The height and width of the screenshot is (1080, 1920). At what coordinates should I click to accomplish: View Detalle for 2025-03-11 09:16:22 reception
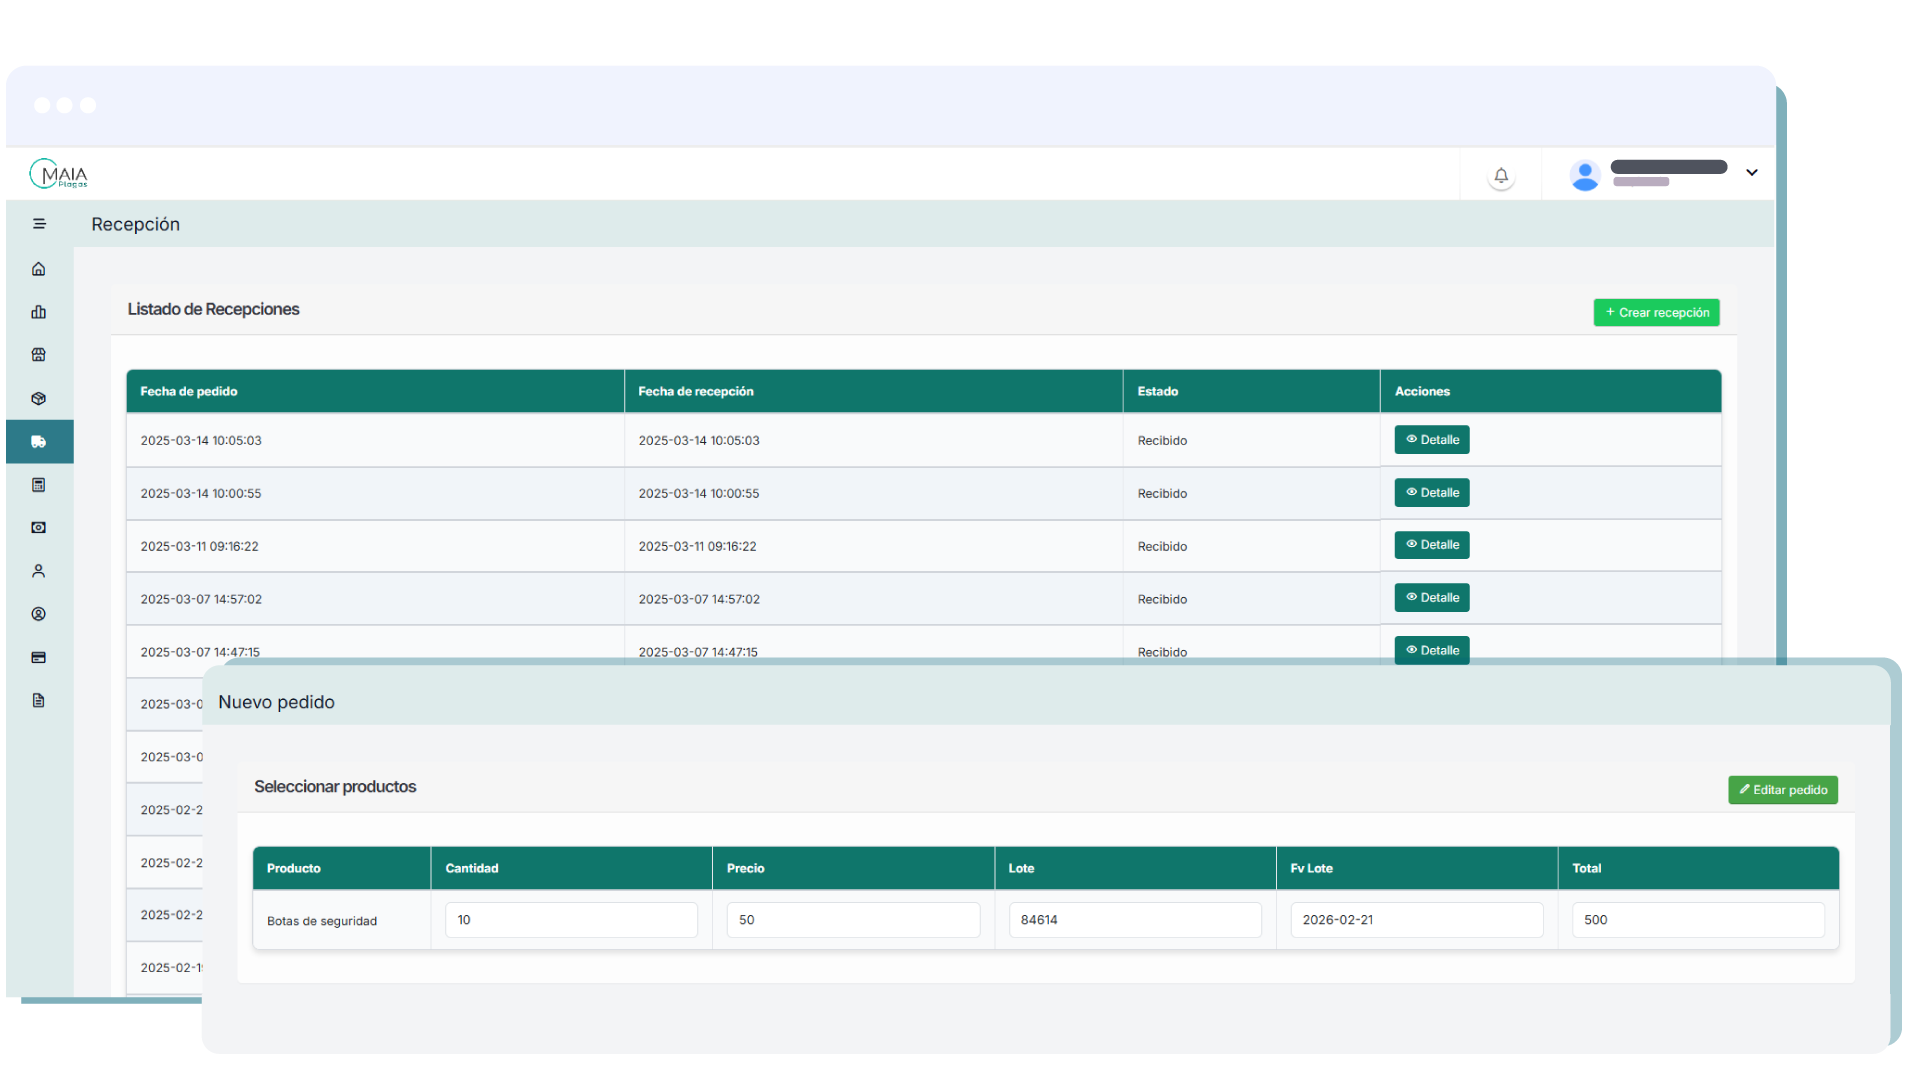click(x=1432, y=545)
